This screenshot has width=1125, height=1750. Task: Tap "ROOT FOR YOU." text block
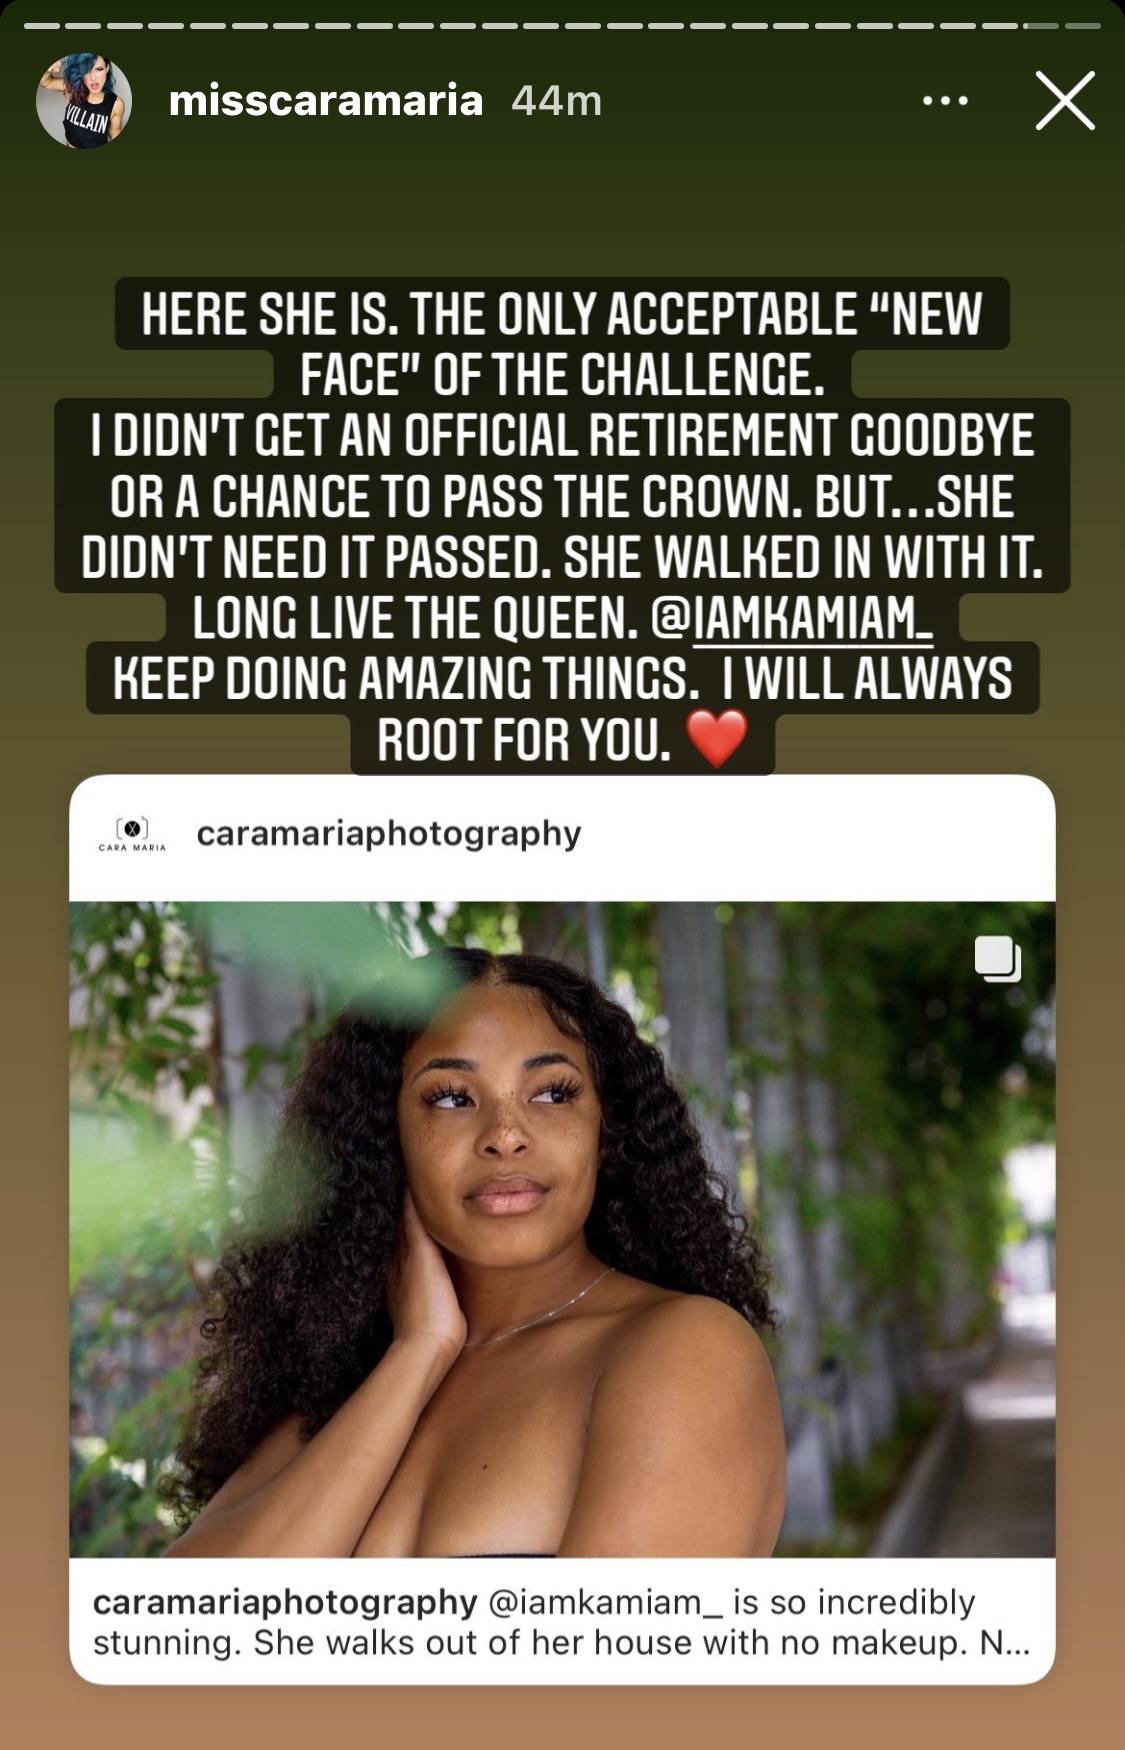[524, 740]
